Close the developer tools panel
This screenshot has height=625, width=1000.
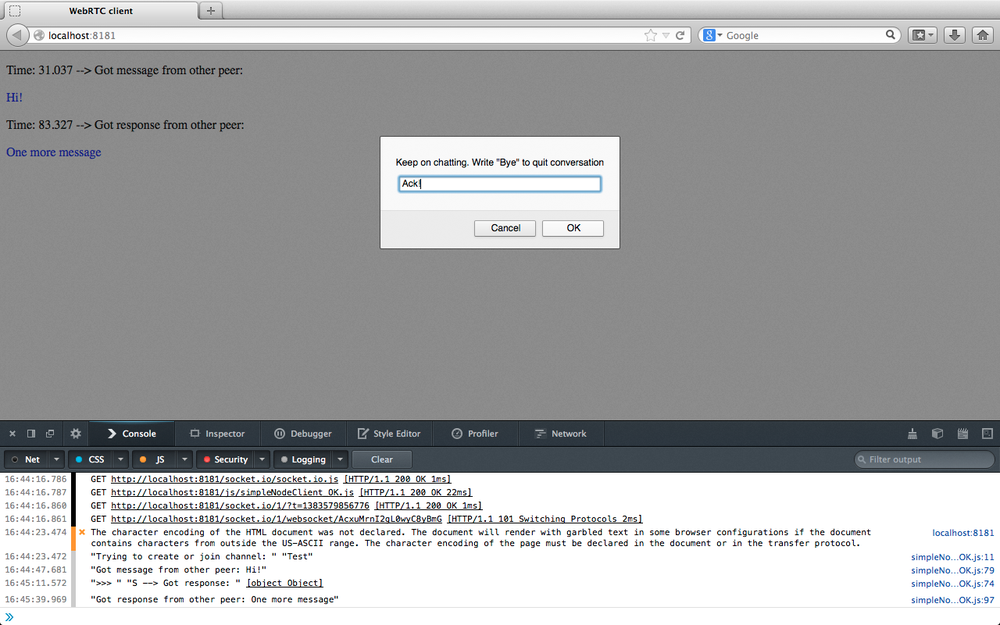coord(12,434)
